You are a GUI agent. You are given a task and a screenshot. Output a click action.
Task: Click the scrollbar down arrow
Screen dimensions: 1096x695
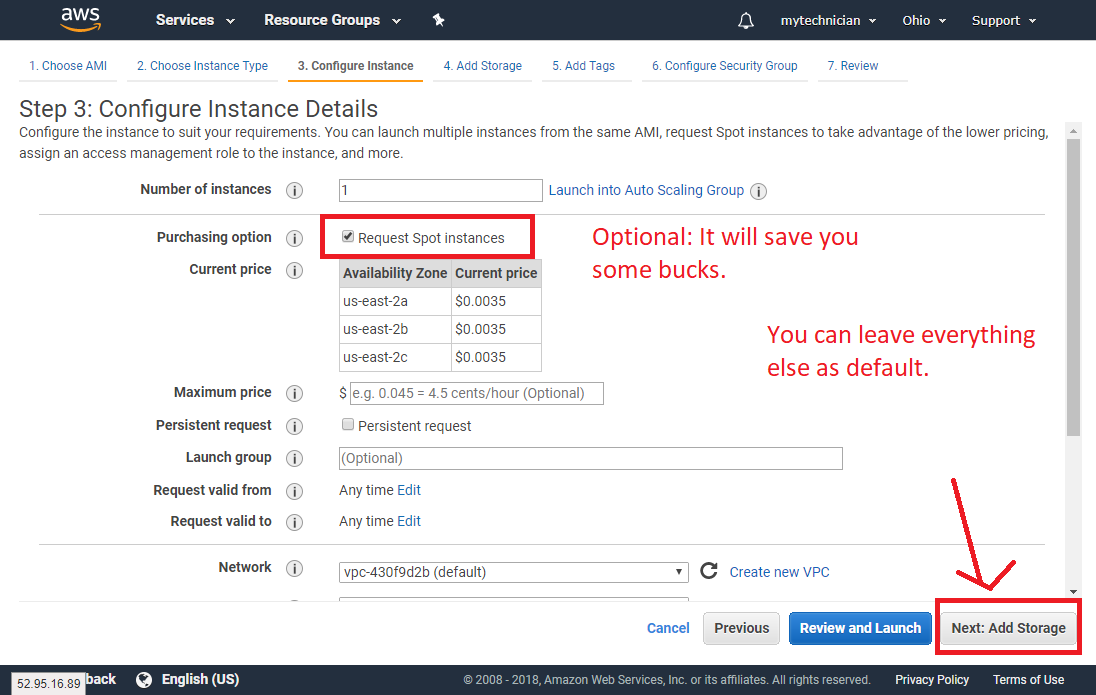(1074, 592)
